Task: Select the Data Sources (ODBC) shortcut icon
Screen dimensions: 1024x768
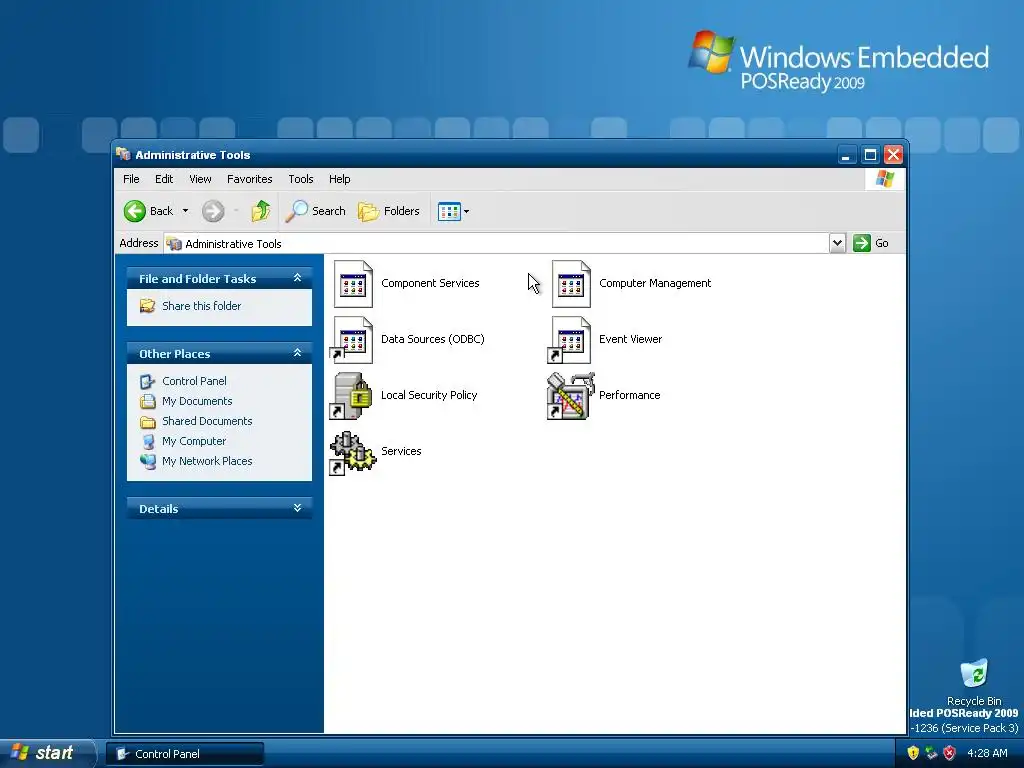Action: pos(351,340)
